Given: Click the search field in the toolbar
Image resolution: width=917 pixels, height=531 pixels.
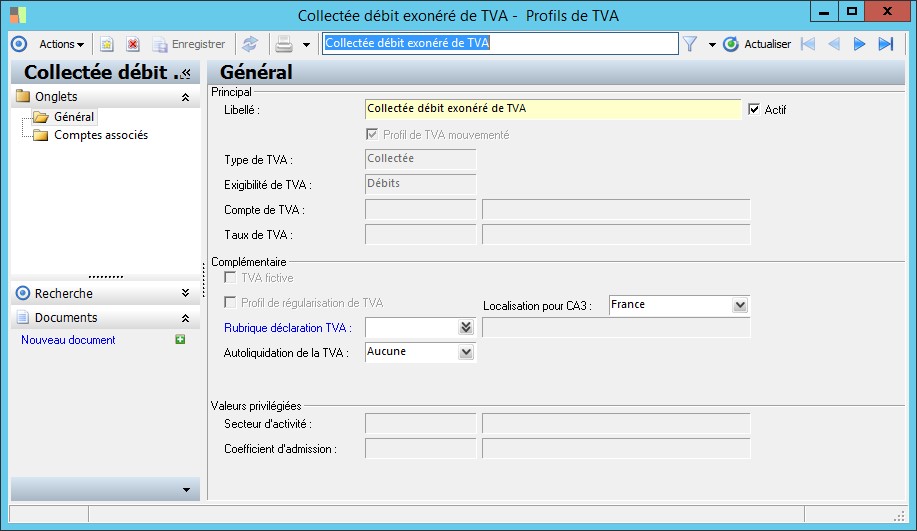Looking at the screenshot, I should coord(500,43).
